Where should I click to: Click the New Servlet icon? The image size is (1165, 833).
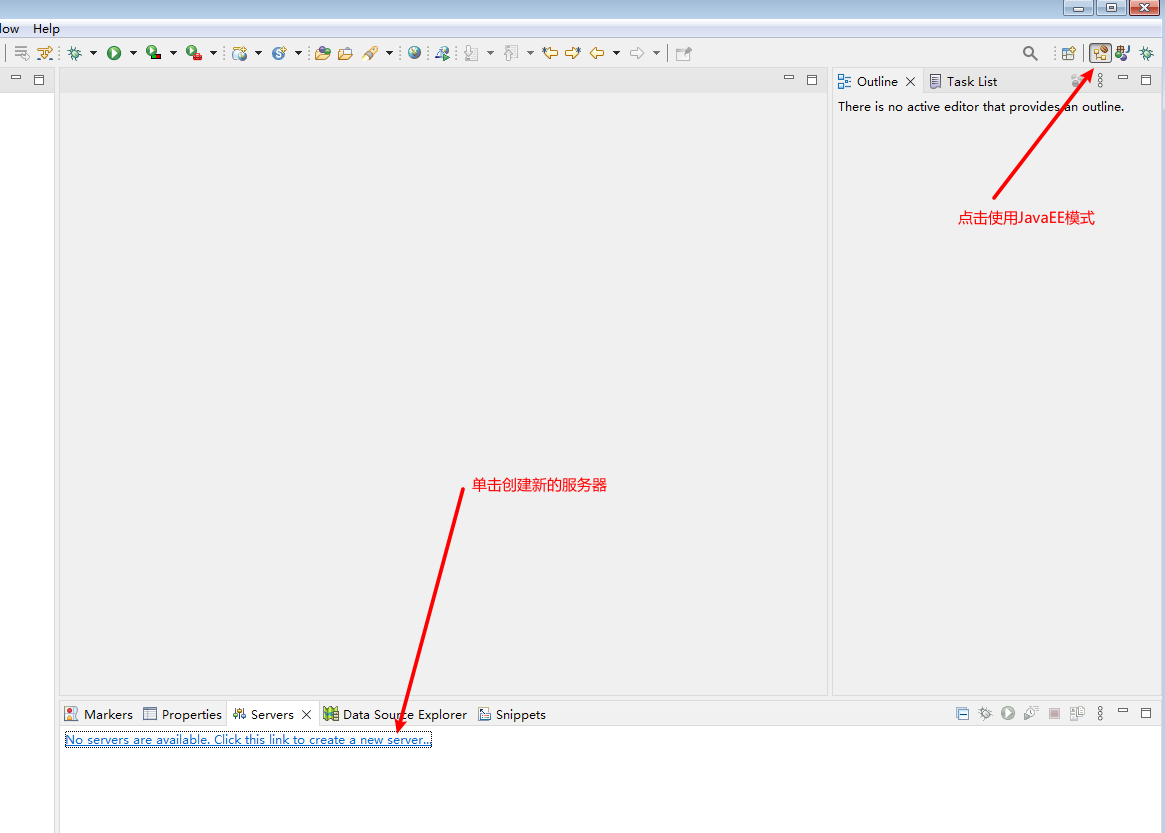[x=279, y=53]
